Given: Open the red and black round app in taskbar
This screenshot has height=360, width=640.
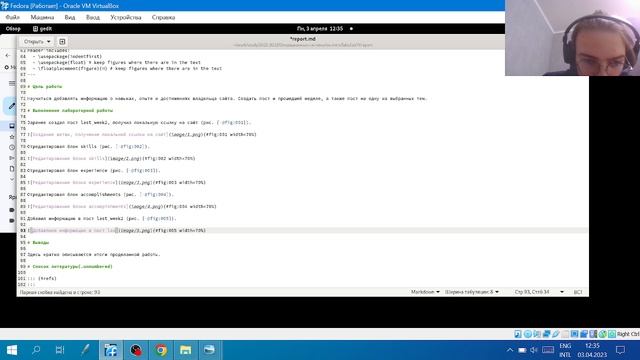Looking at the screenshot, I should point(136,350).
